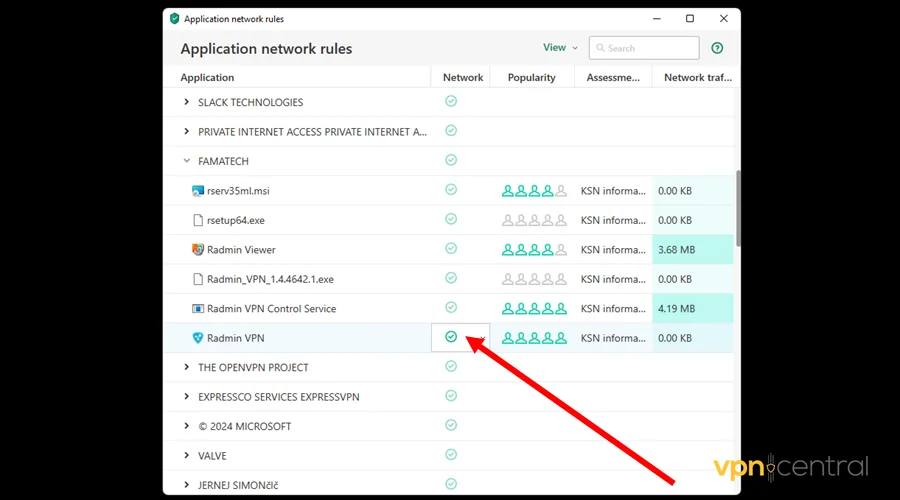Image resolution: width=900 pixels, height=500 pixels.
Task: Sort by the Assessment column header
Action: (x=613, y=77)
